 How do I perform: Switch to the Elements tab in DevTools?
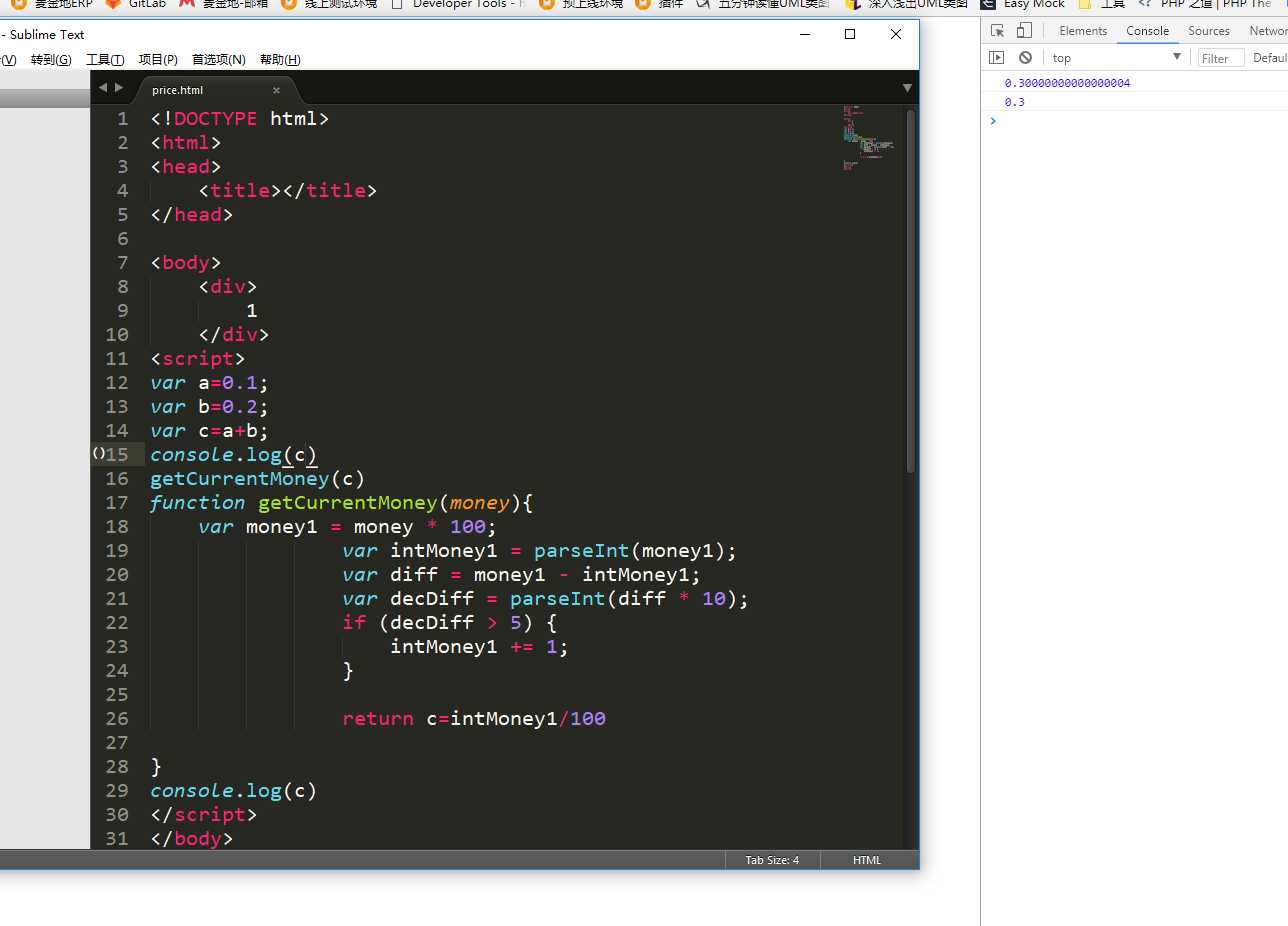pyautogui.click(x=1083, y=31)
